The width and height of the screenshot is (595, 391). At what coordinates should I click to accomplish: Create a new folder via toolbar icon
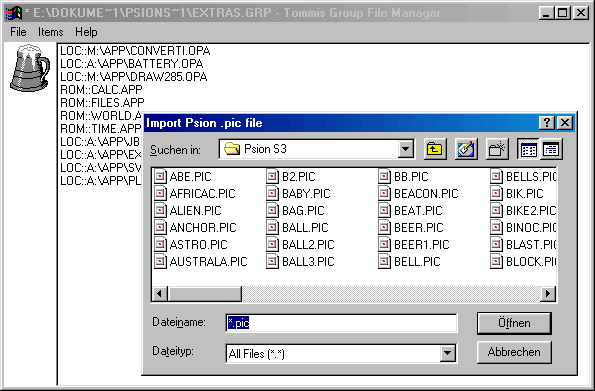click(x=497, y=149)
